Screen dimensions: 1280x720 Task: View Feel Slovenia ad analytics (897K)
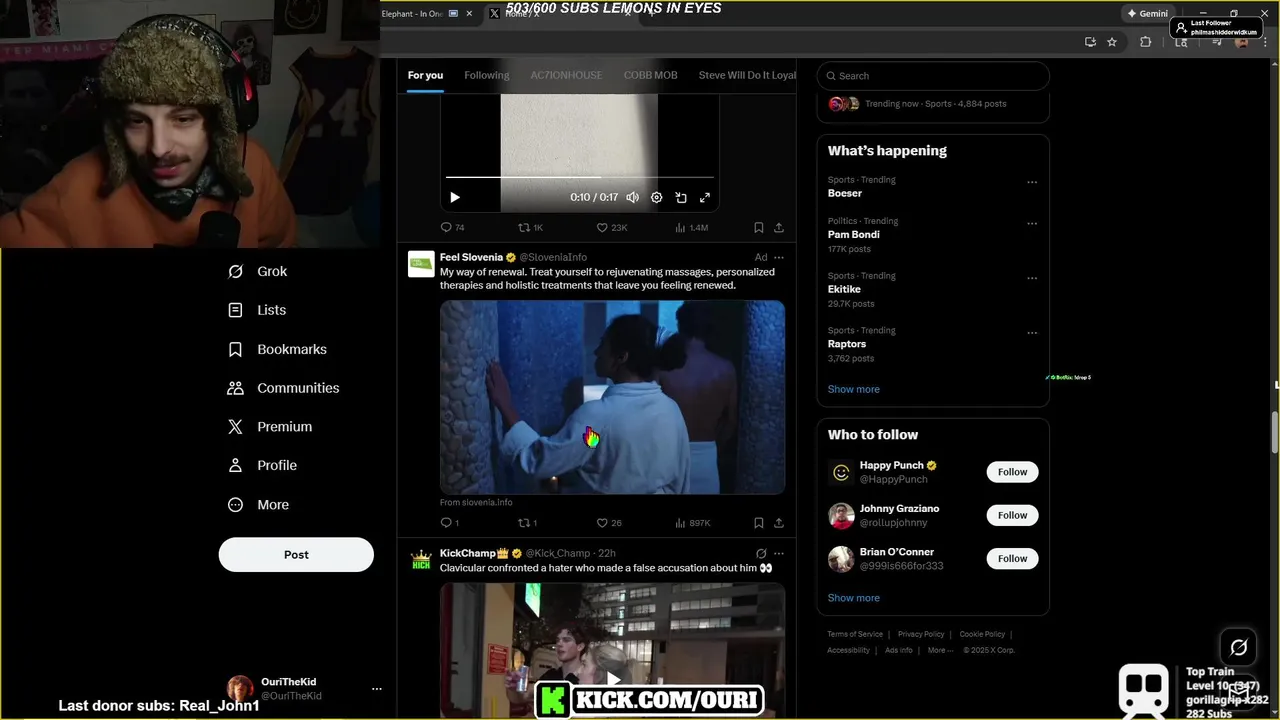click(693, 523)
